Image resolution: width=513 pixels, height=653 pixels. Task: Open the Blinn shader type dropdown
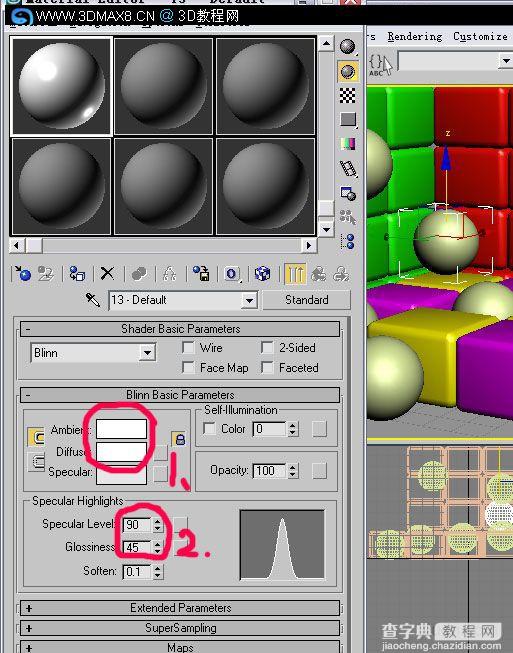click(147, 353)
